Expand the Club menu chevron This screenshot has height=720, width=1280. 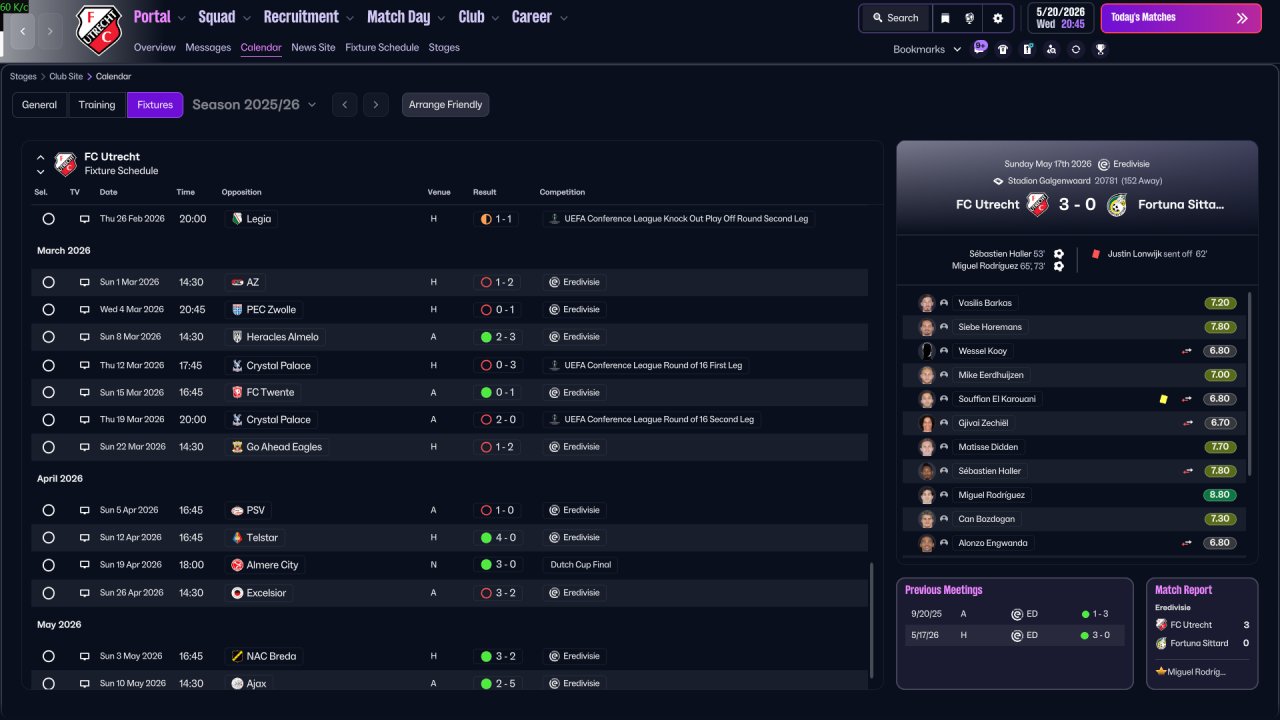coord(495,18)
